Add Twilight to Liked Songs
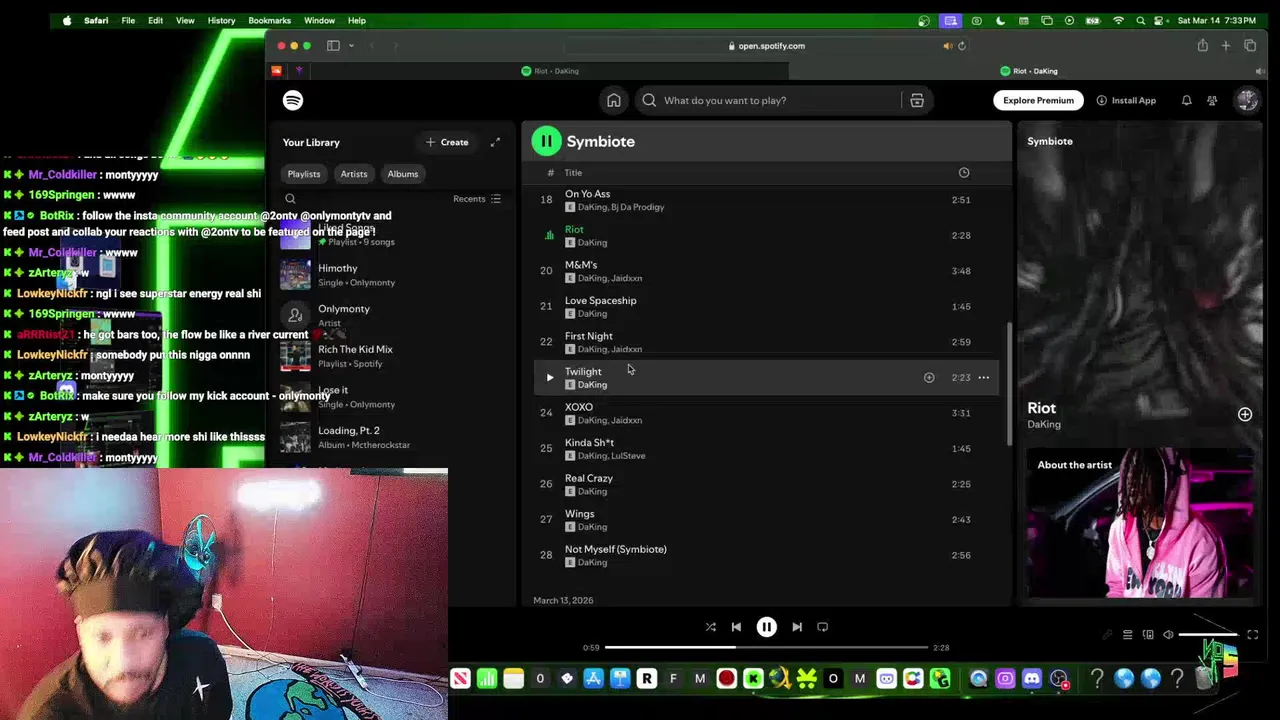 929,378
